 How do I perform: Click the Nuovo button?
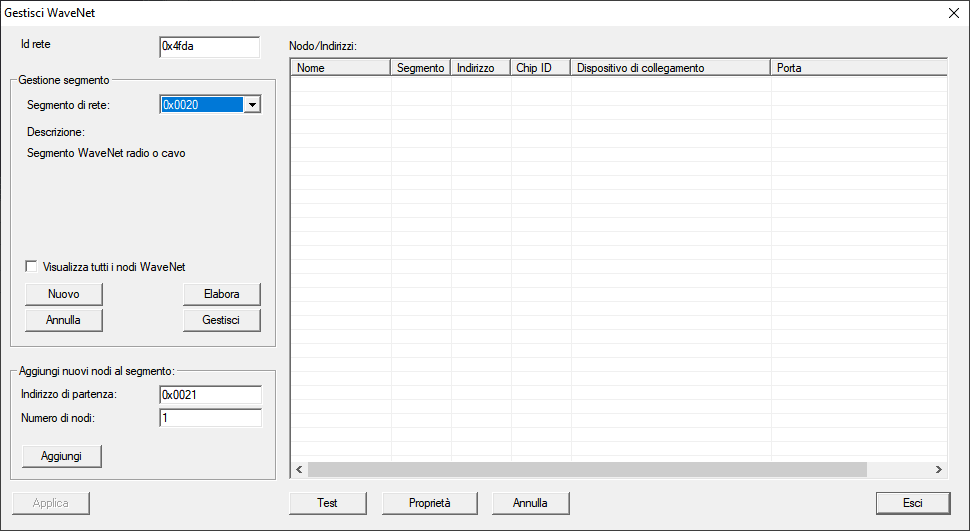(63, 294)
